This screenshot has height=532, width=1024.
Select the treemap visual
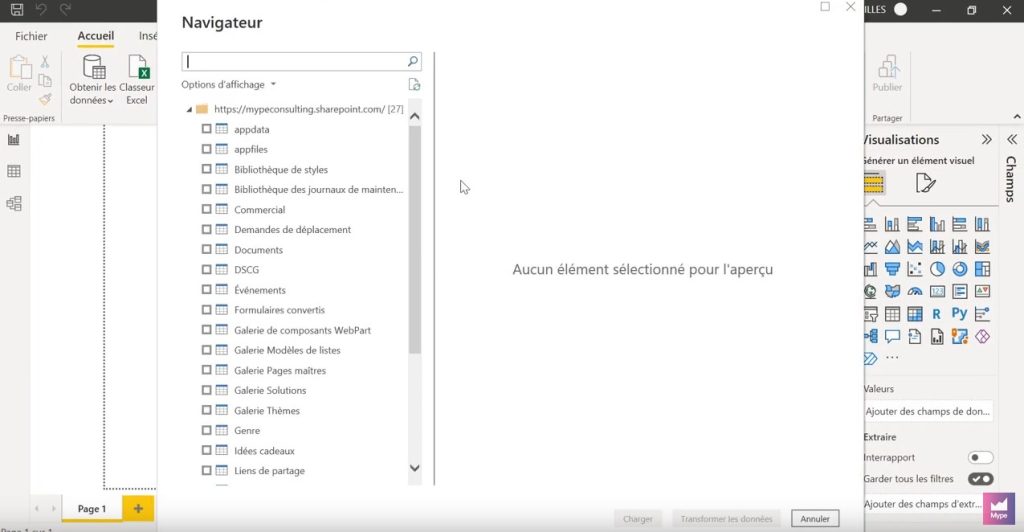[982, 269]
